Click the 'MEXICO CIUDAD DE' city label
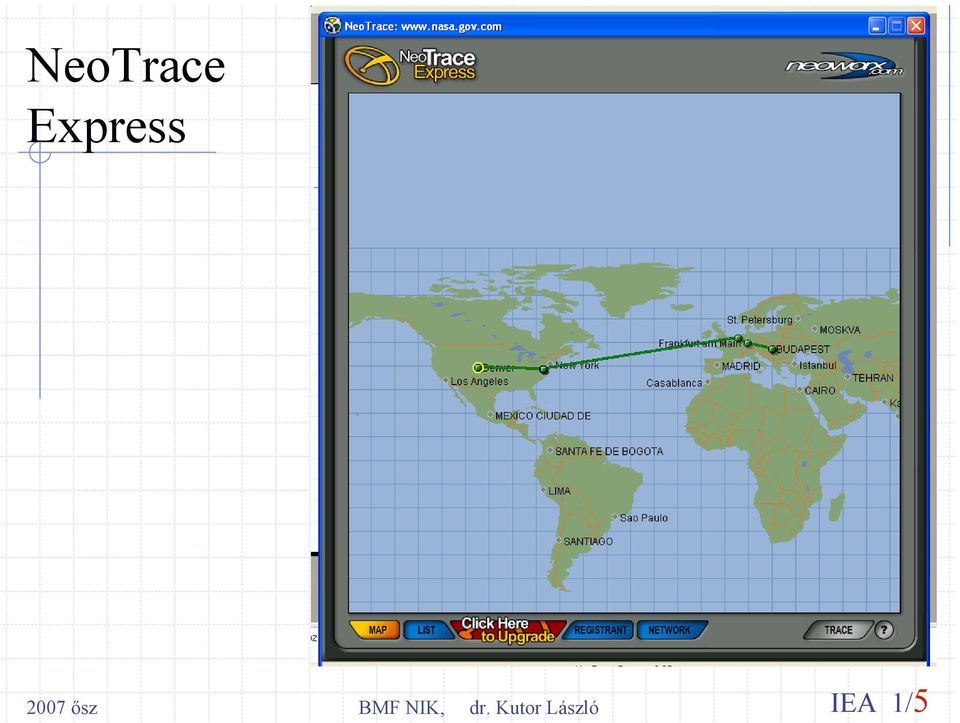 click(x=543, y=416)
